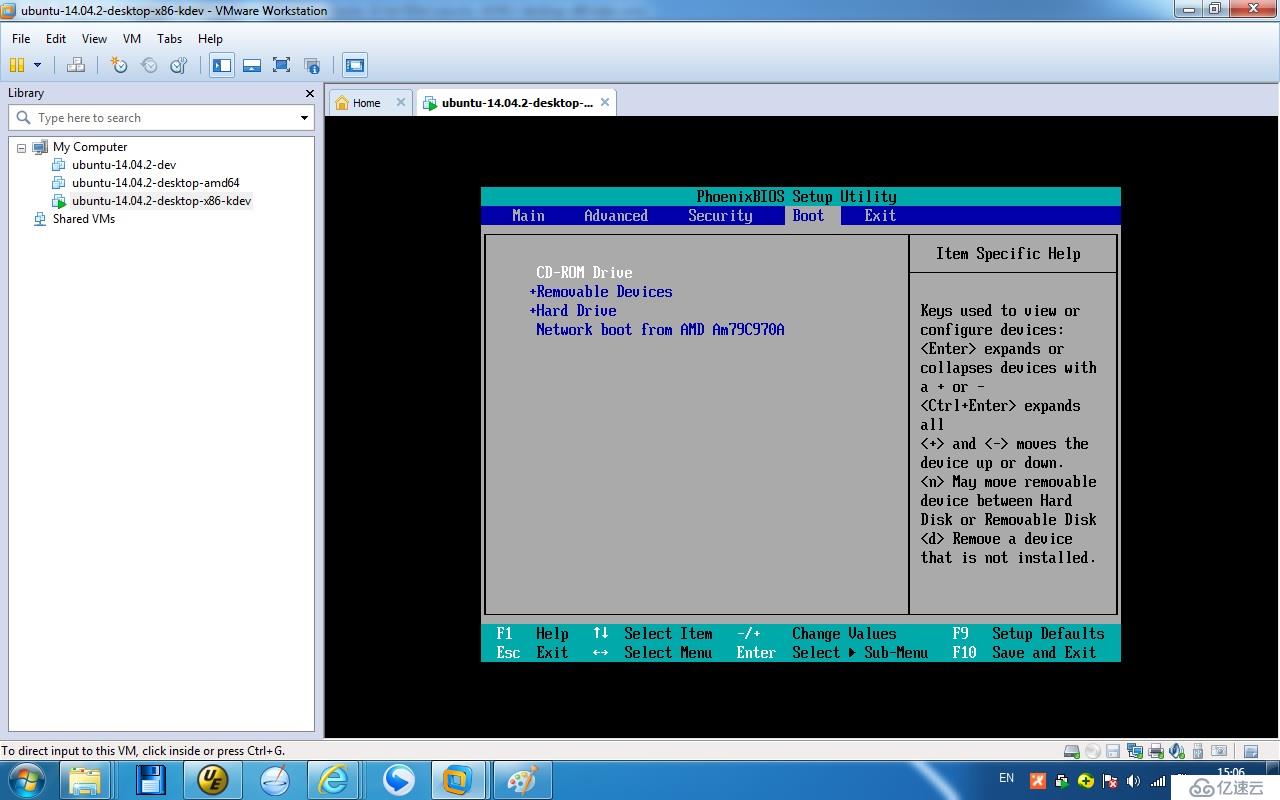Open the View menu
Screen dimensions: 1280x800
94,38
